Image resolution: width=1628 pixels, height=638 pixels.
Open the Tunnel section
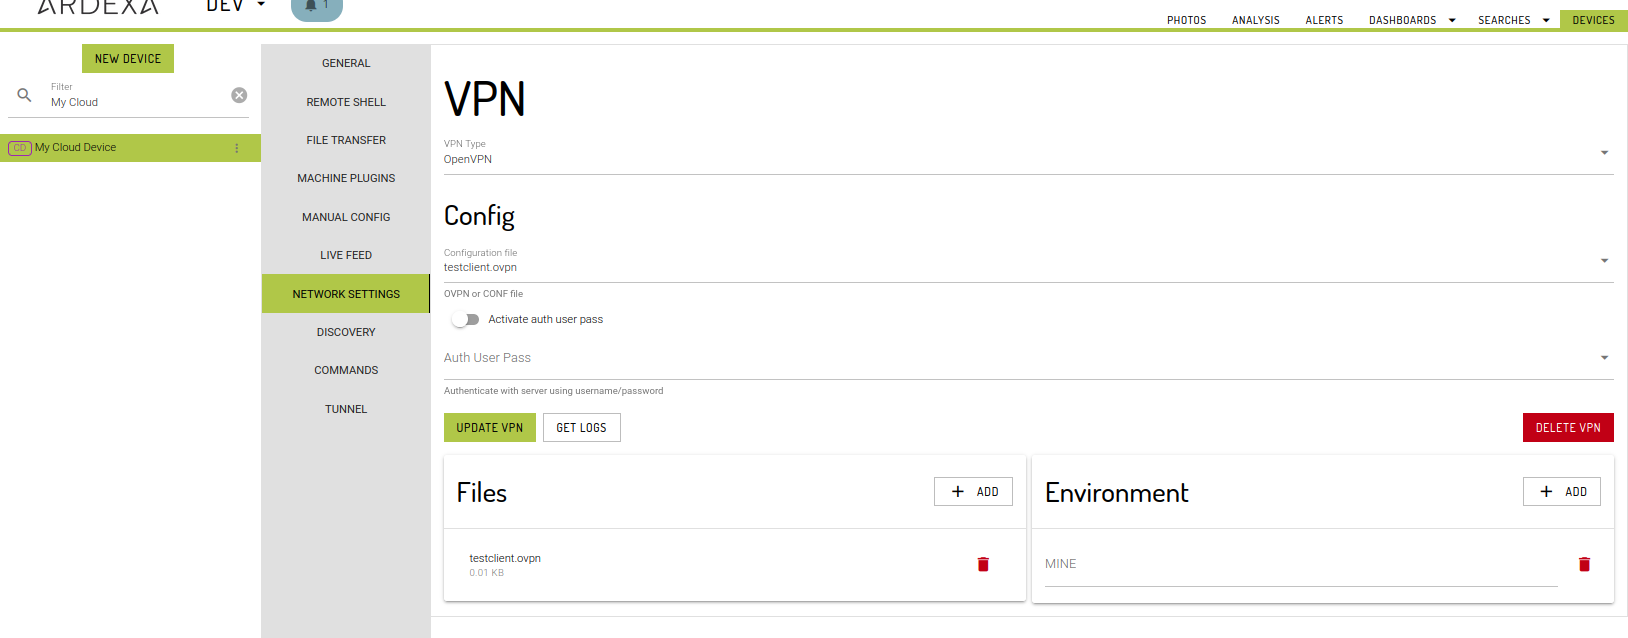pos(346,409)
